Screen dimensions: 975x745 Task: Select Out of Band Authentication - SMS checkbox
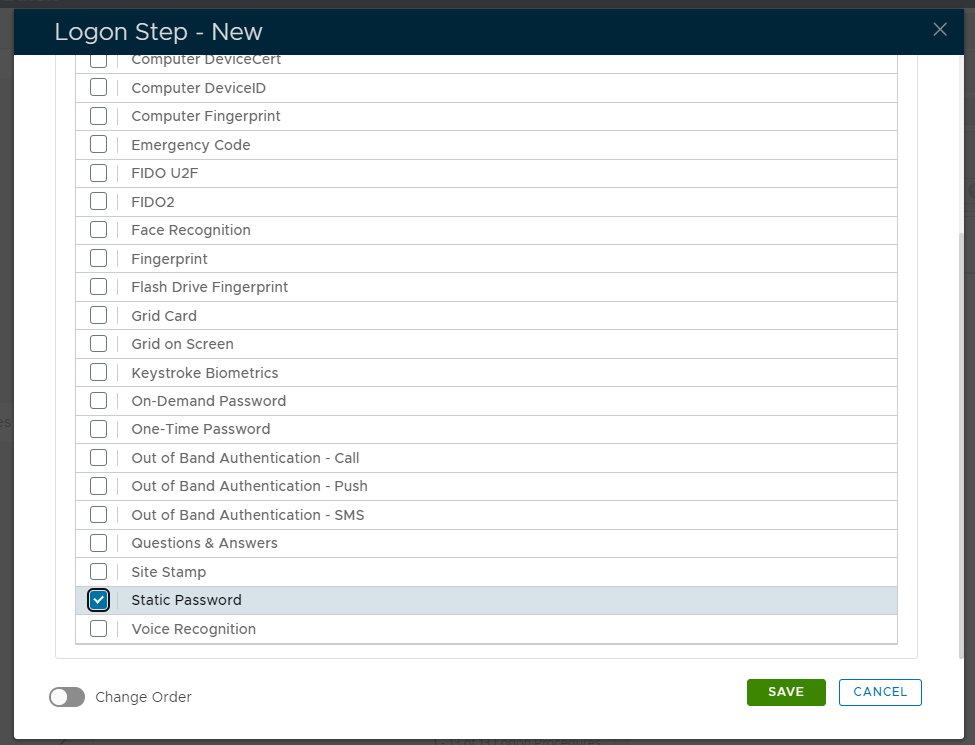[98, 515]
